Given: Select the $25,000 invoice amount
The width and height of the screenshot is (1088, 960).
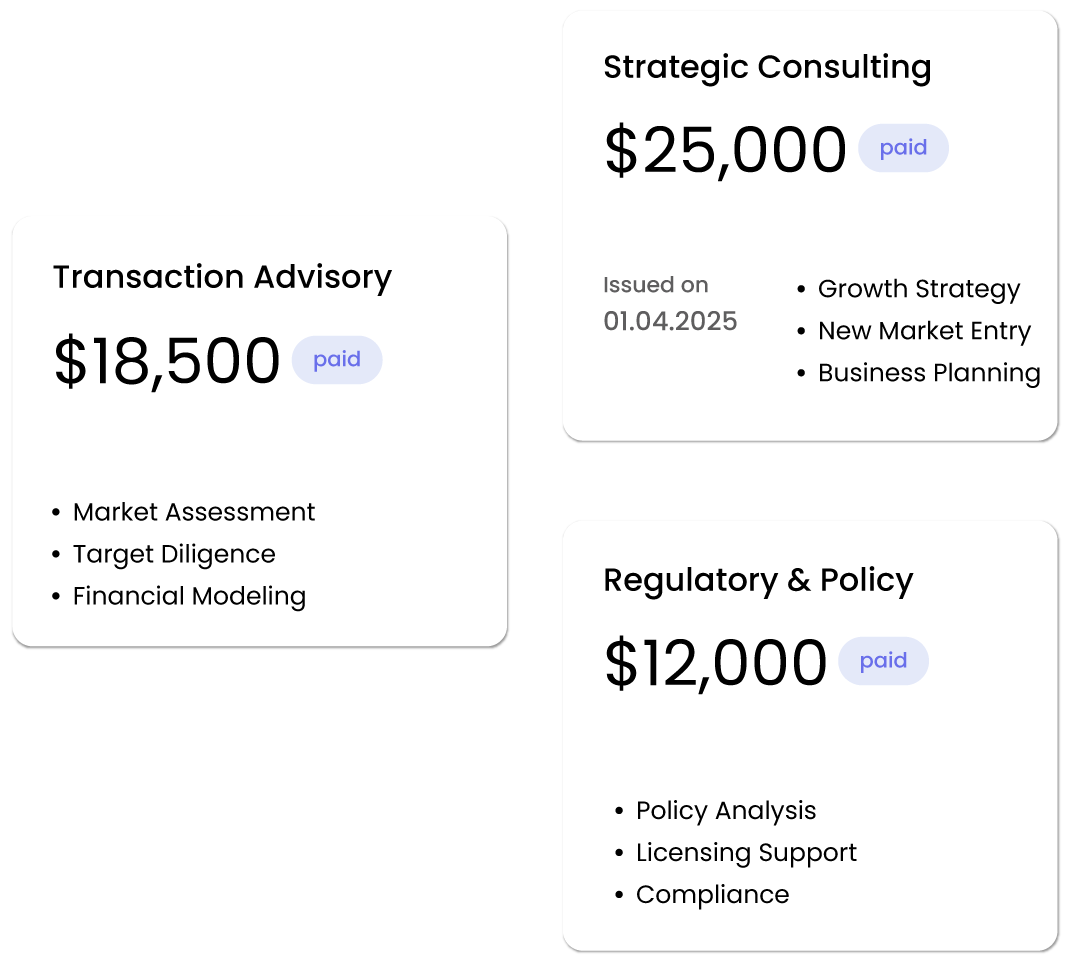Looking at the screenshot, I should coord(725,150).
